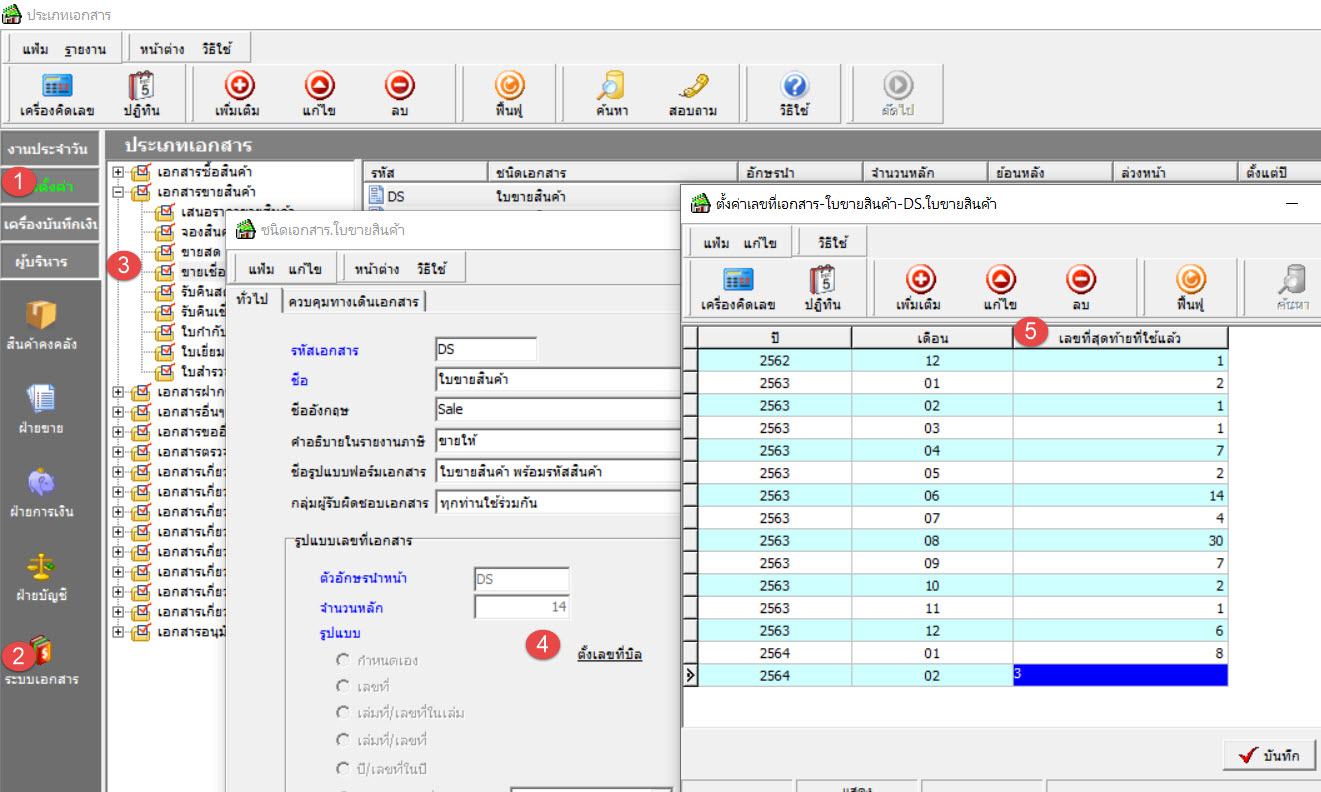This screenshot has height=792, width=1321.
Task: Select ปี/เลขที่ในปี radio option
Action: point(343,767)
